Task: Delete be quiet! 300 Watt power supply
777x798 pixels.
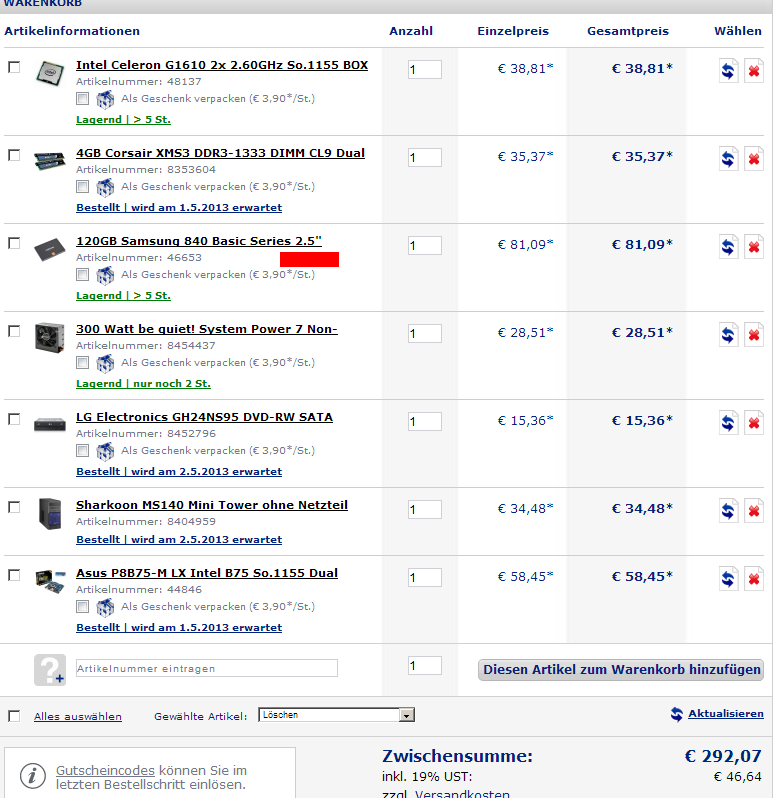Action: 754,334
